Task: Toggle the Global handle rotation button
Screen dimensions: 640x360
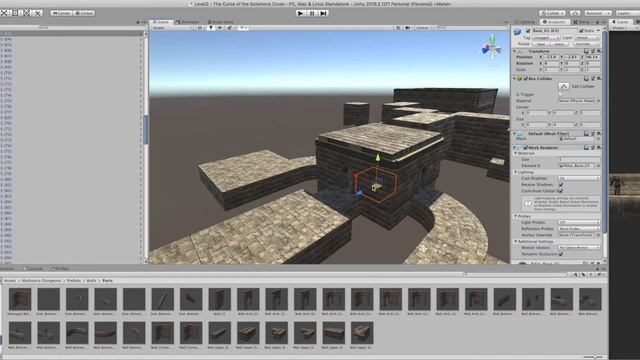Action: (x=84, y=13)
